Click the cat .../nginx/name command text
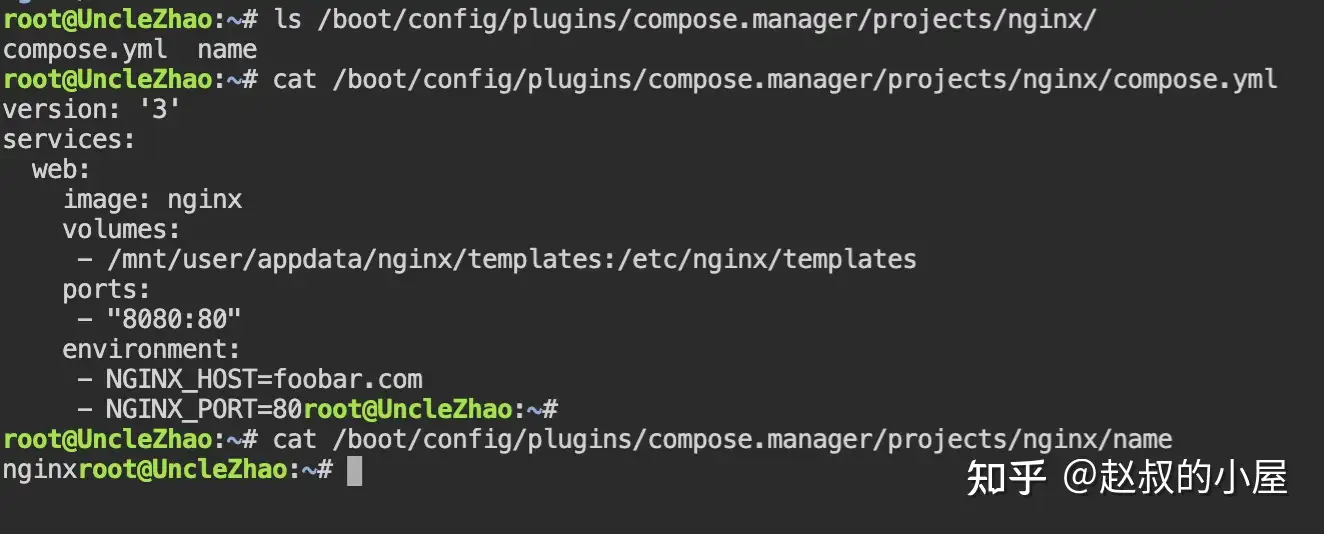The height and width of the screenshot is (534, 1324). point(722,439)
